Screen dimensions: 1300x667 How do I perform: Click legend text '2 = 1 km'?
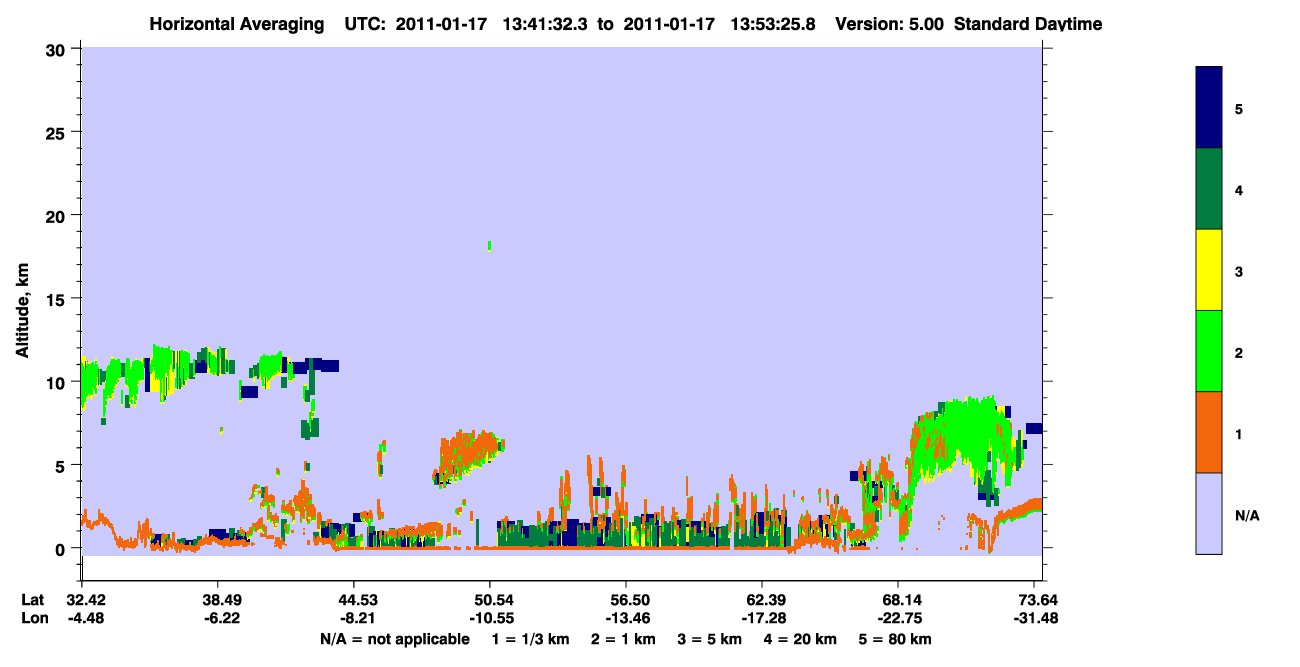[x=625, y=639]
